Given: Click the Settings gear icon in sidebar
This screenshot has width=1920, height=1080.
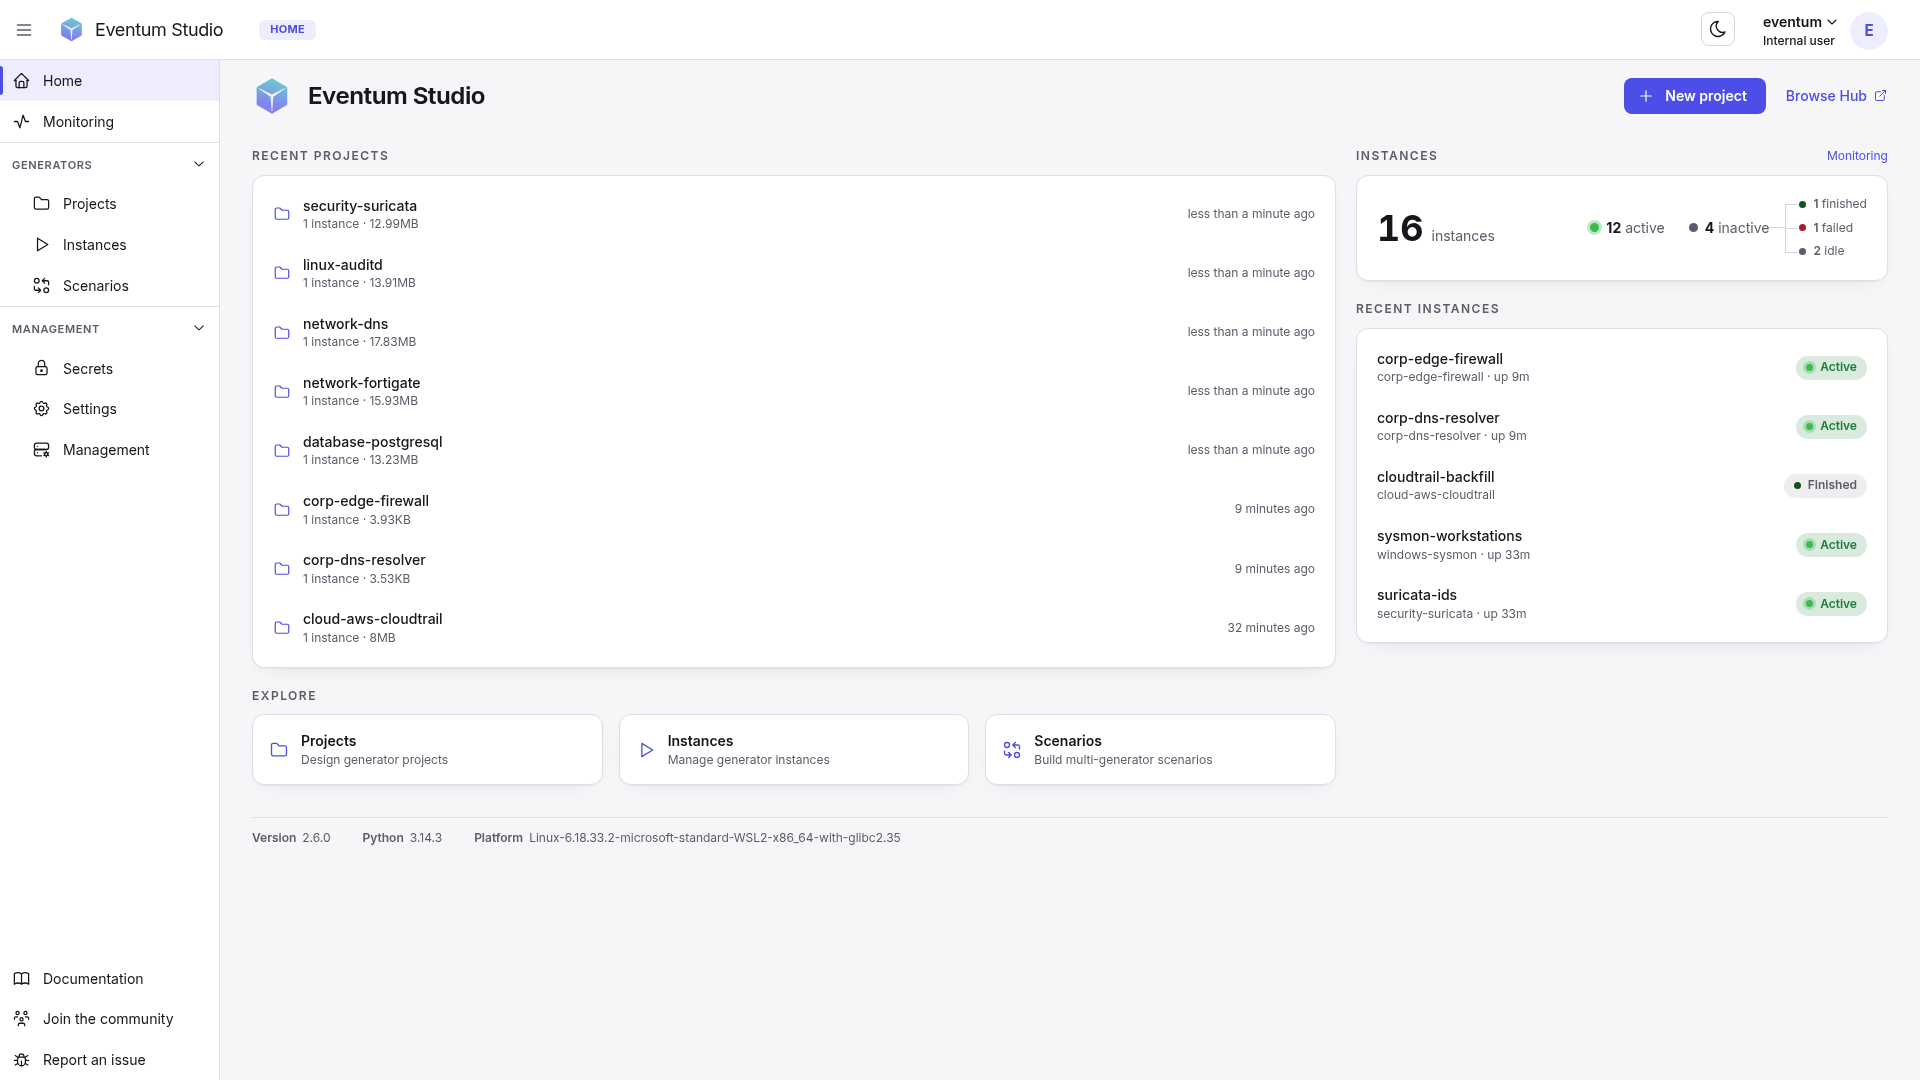Looking at the screenshot, I should click(x=41, y=409).
